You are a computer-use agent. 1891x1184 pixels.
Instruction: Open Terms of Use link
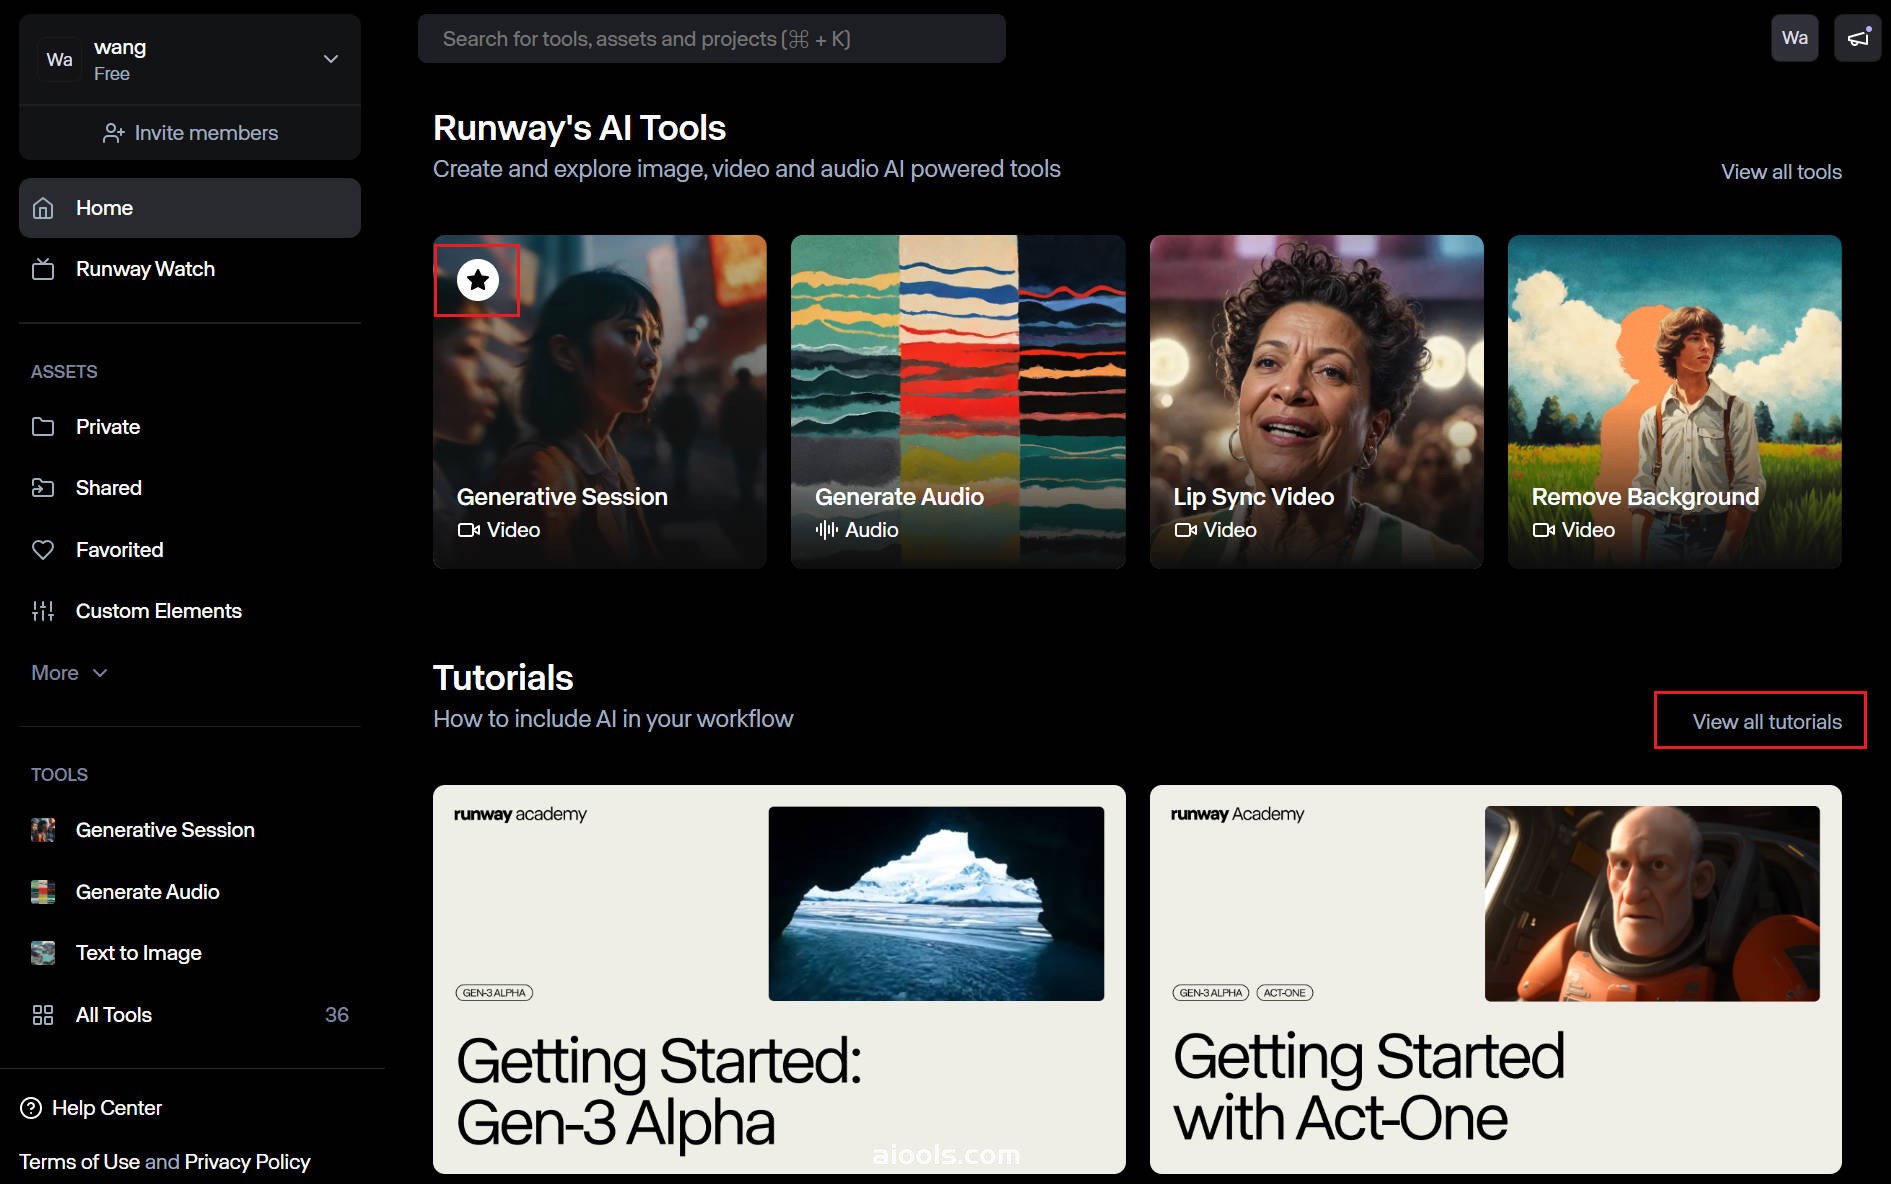tap(80, 1162)
